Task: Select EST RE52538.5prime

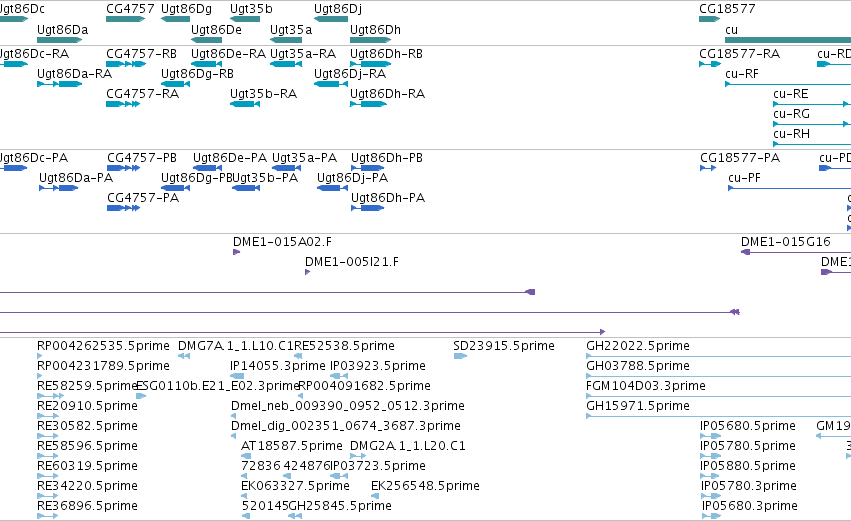Action: point(344,346)
